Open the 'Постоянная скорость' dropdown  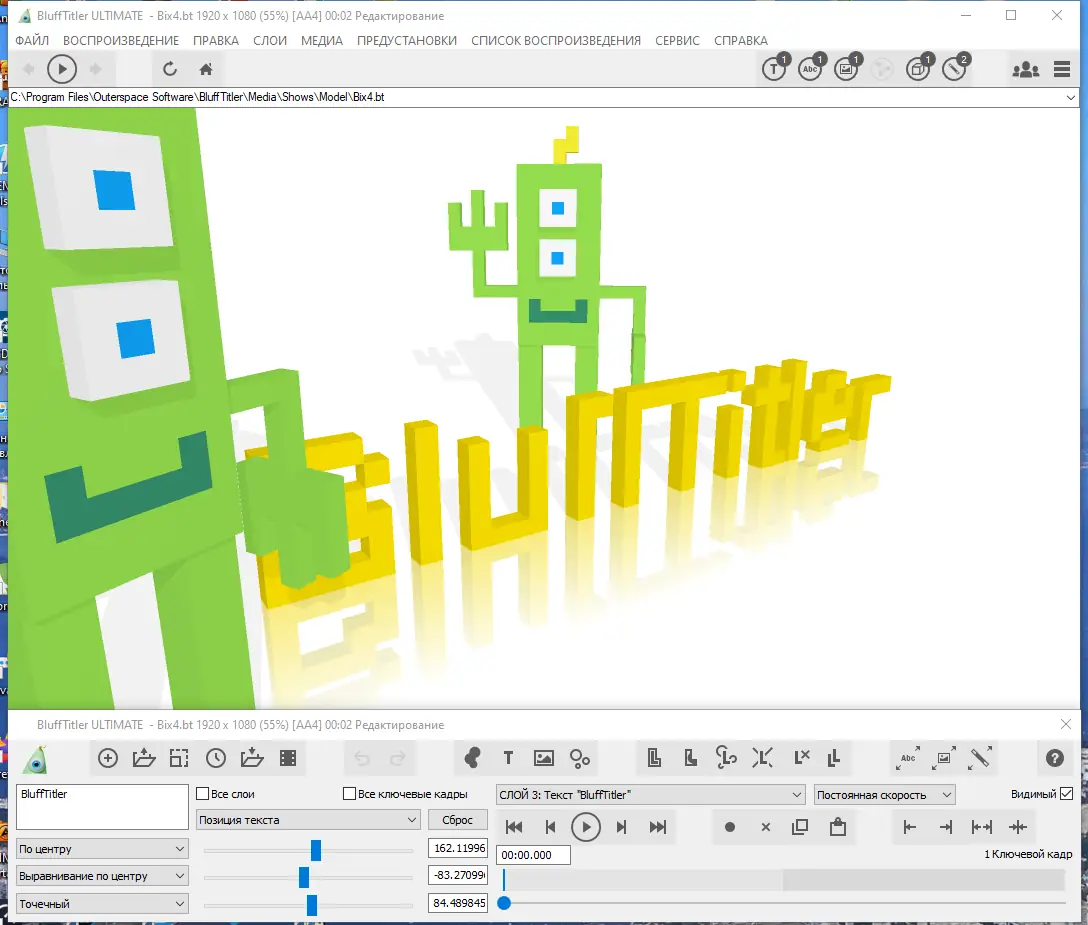(x=884, y=795)
